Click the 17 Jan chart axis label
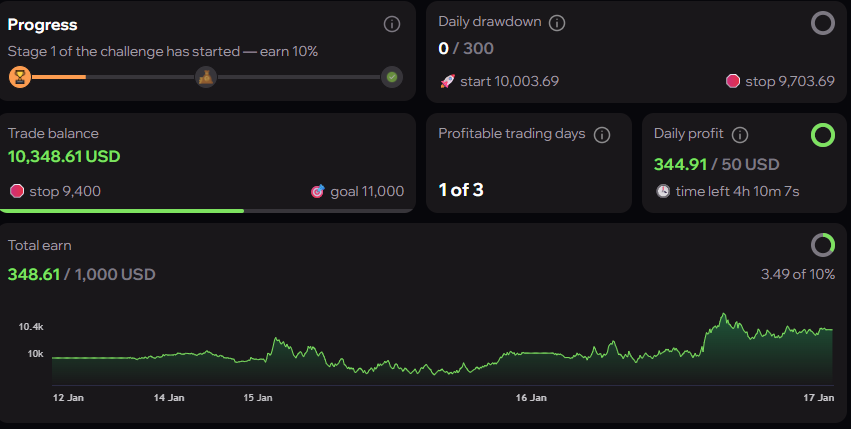This screenshot has height=429, width=851. pyautogui.click(x=818, y=398)
